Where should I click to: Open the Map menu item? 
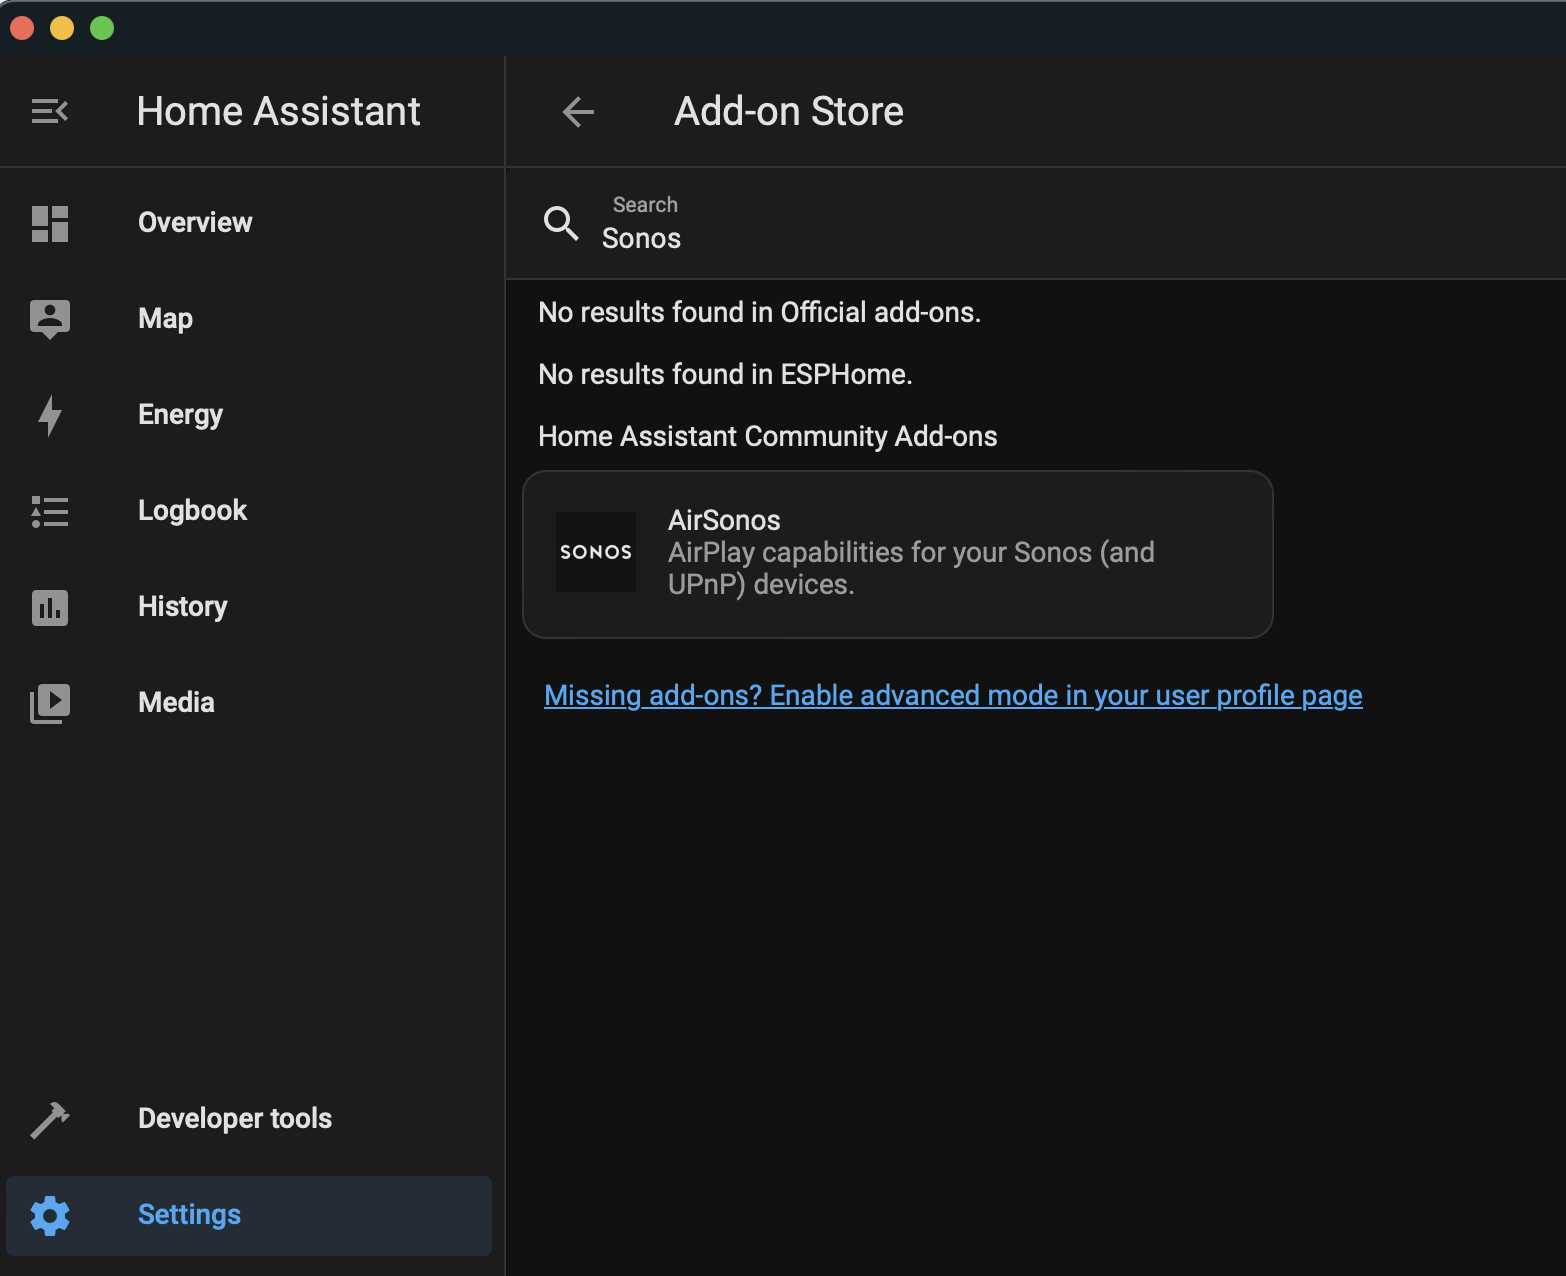(249, 319)
